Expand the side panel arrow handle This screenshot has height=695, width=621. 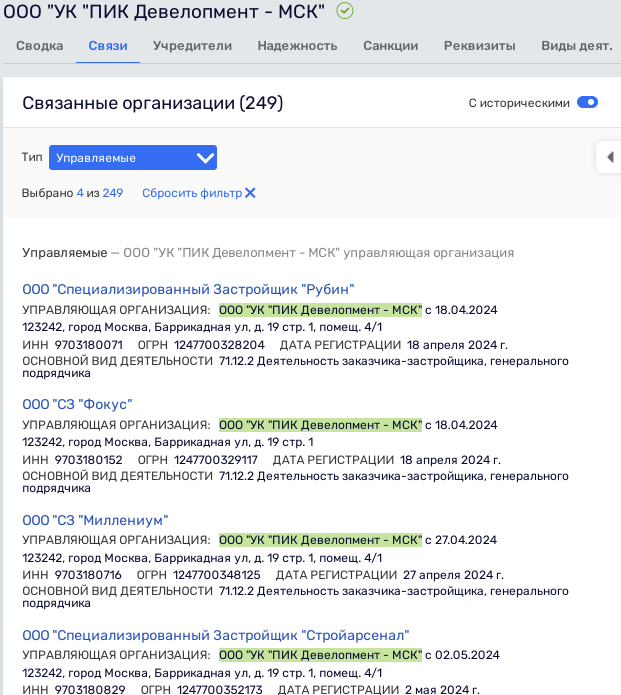(x=609, y=157)
